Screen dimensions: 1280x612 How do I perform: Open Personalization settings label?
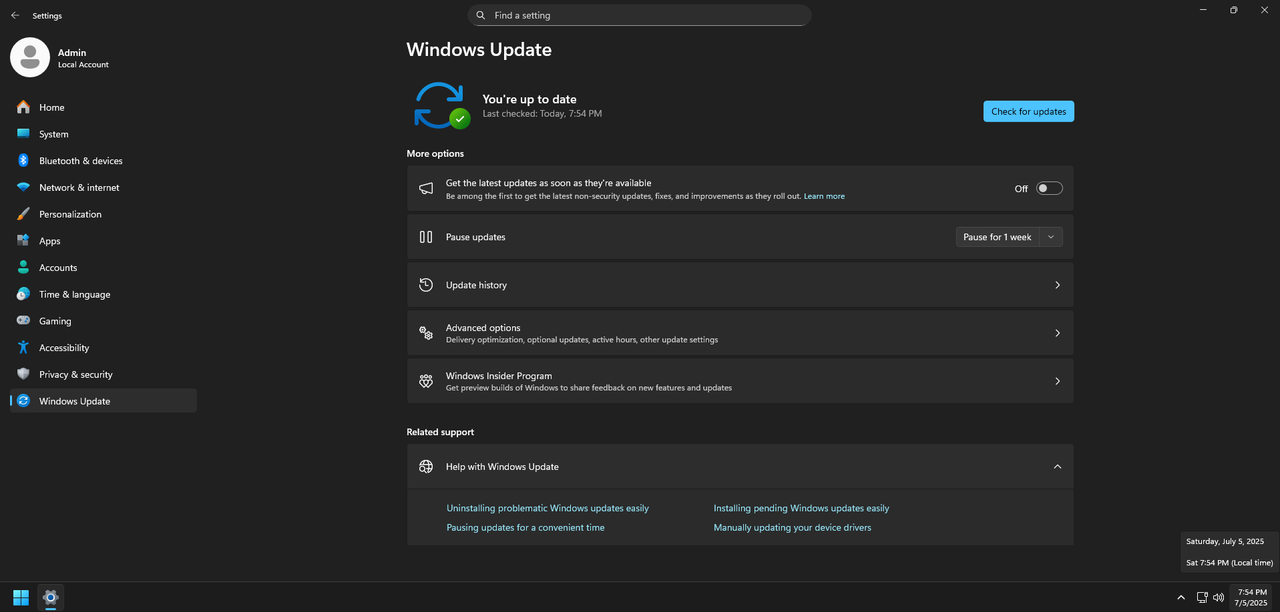[70, 214]
